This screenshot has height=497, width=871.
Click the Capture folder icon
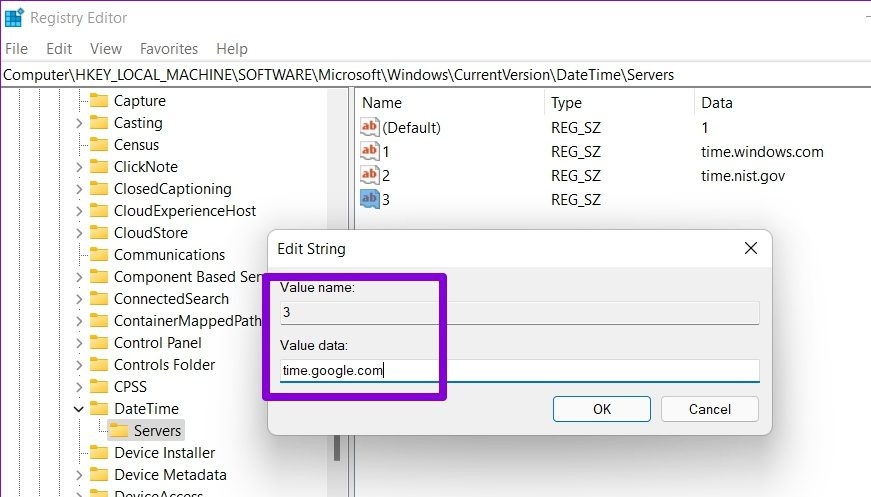[x=99, y=101]
